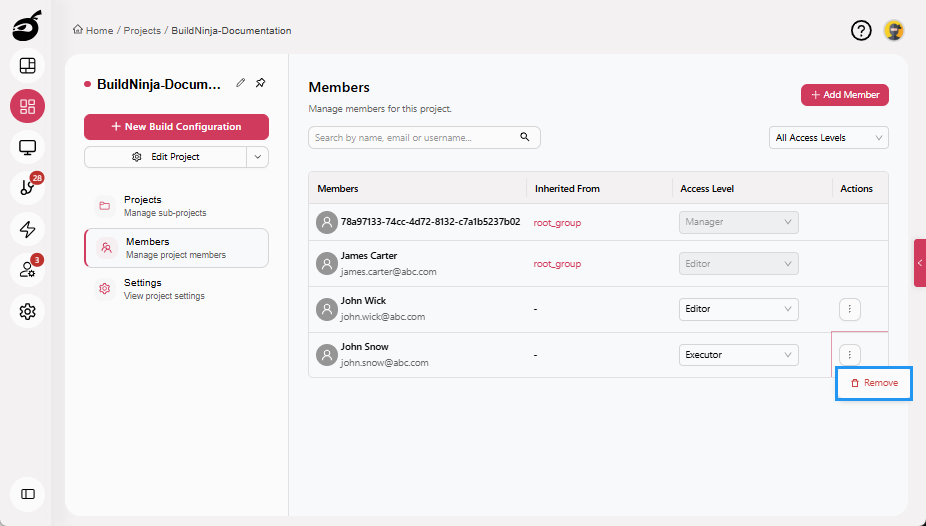Click New Build Configuration button
926x526 pixels.
[x=176, y=127]
